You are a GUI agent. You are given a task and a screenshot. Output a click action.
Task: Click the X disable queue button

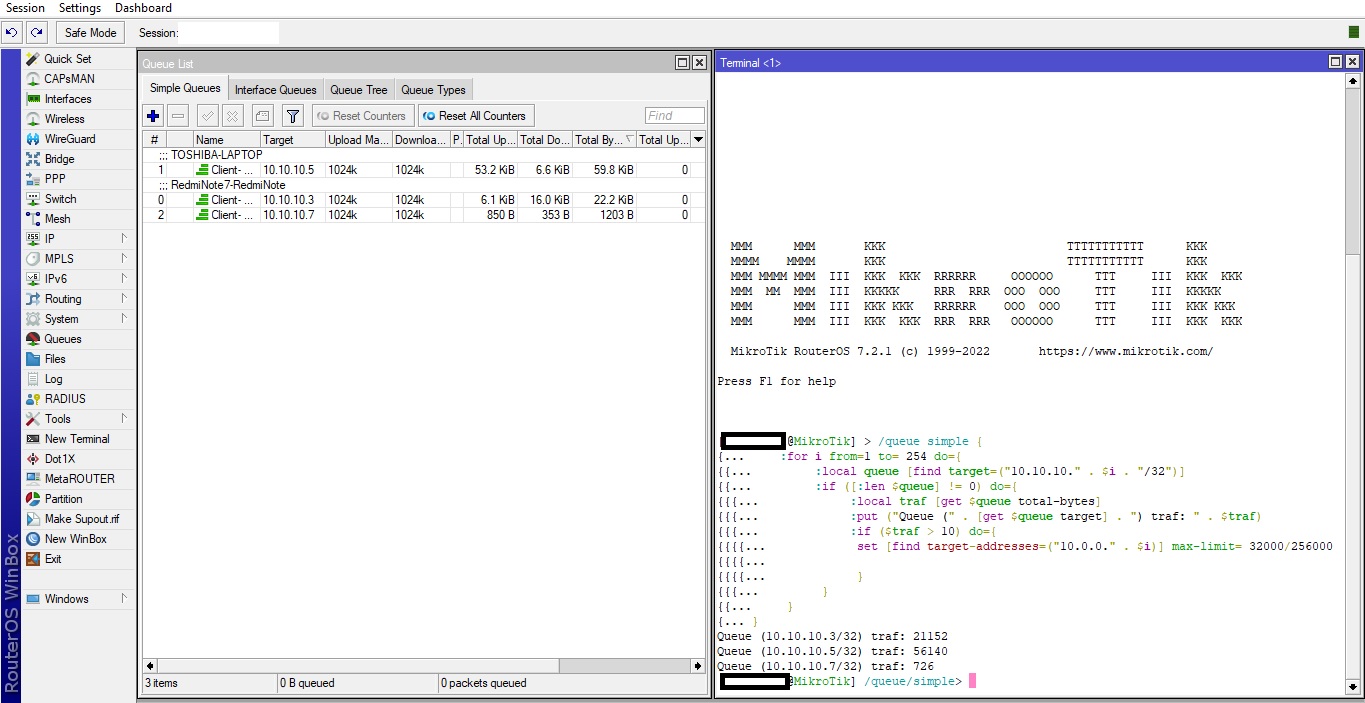233,116
